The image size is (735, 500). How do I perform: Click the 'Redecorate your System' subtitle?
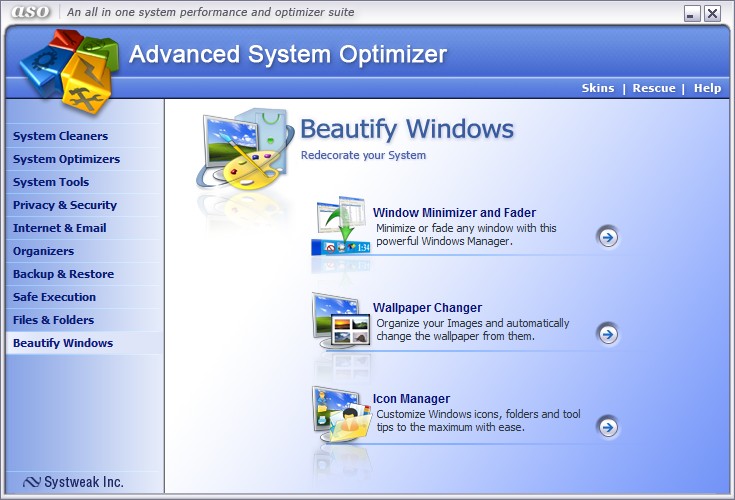click(363, 155)
